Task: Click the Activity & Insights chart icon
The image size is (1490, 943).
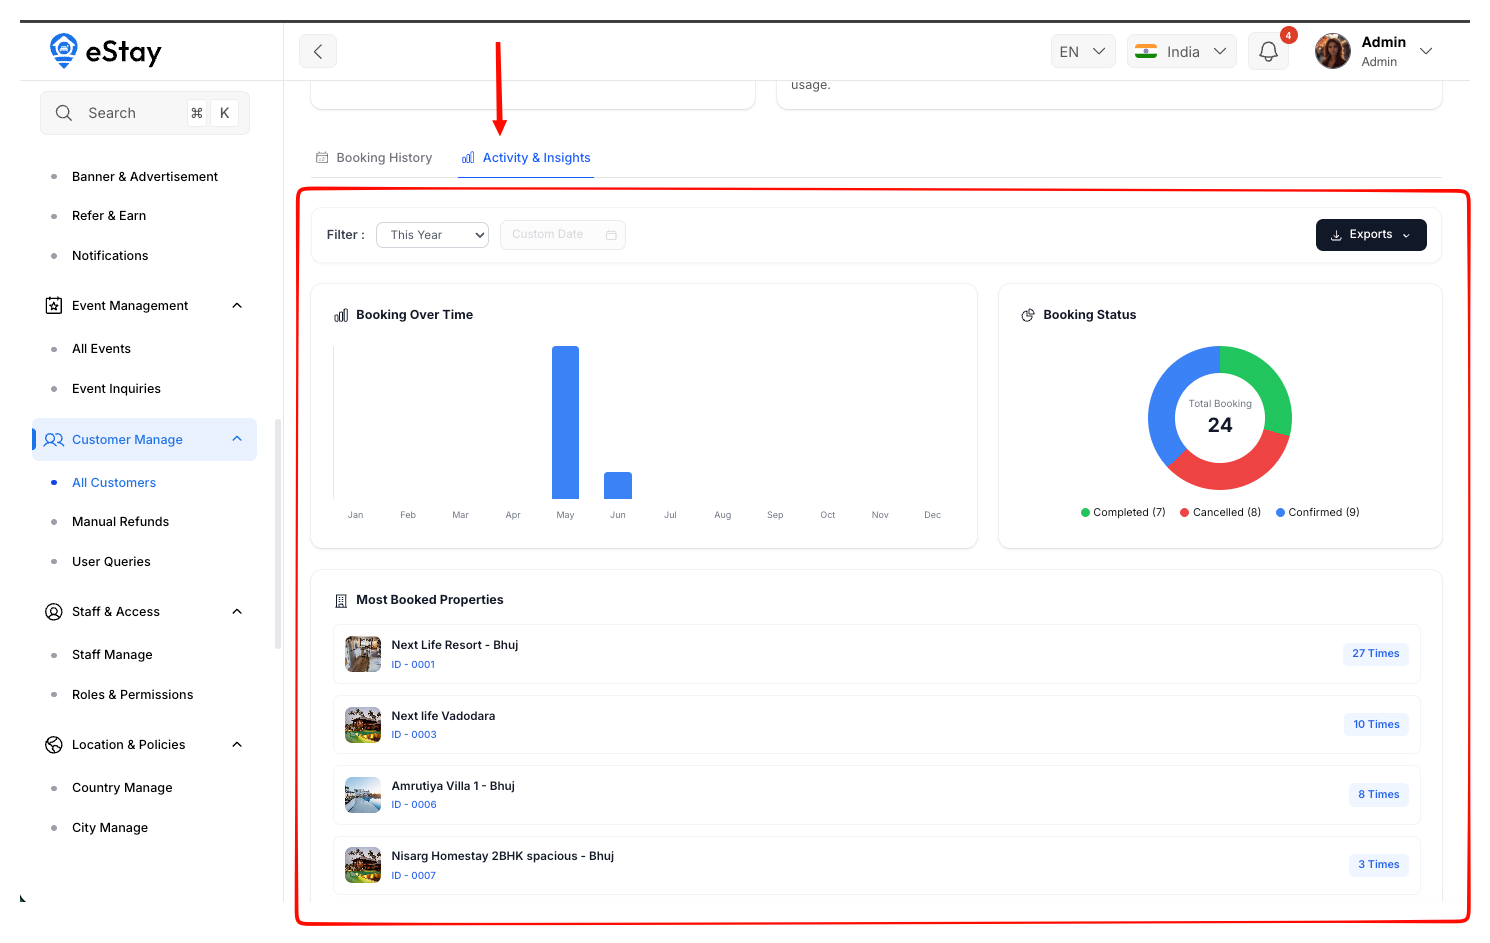Action: click(468, 158)
